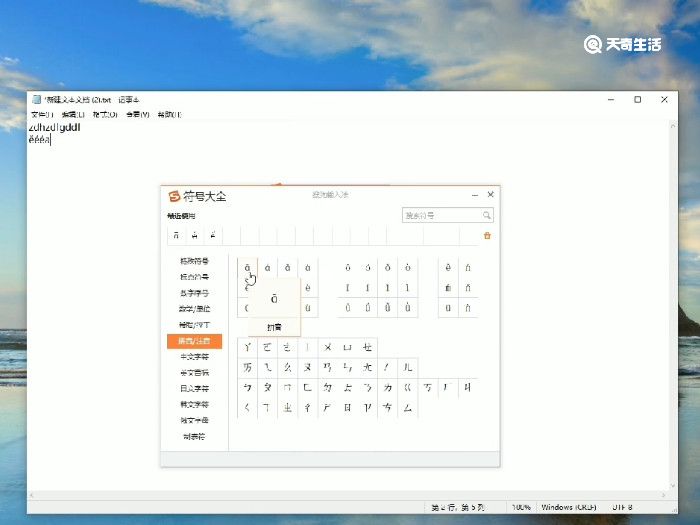Click the trash icon to clear recent symbols
The width and height of the screenshot is (700, 525).
pyautogui.click(x=487, y=235)
